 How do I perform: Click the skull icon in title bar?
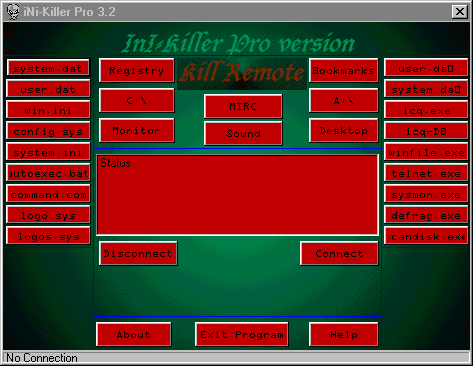click(x=13, y=12)
